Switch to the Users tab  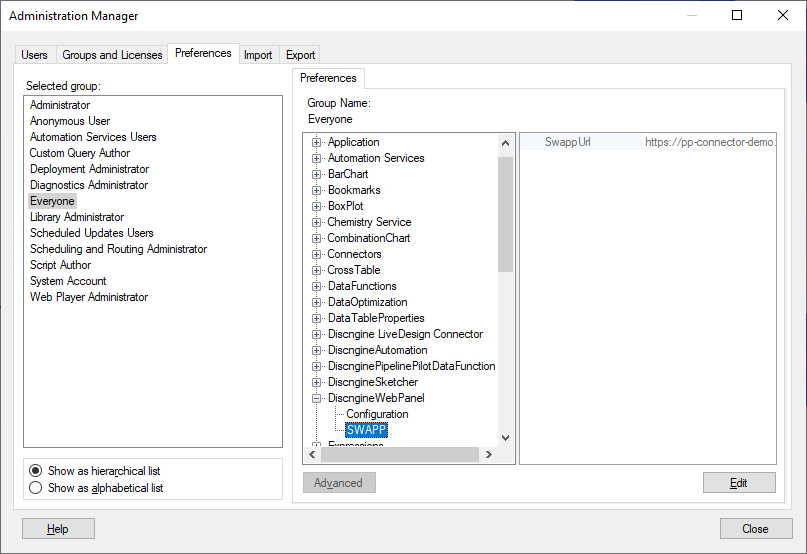(34, 55)
